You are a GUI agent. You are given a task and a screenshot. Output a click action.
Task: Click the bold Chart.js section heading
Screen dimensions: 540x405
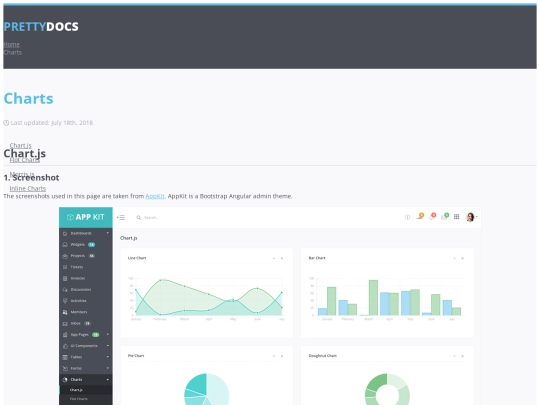(24, 154)
